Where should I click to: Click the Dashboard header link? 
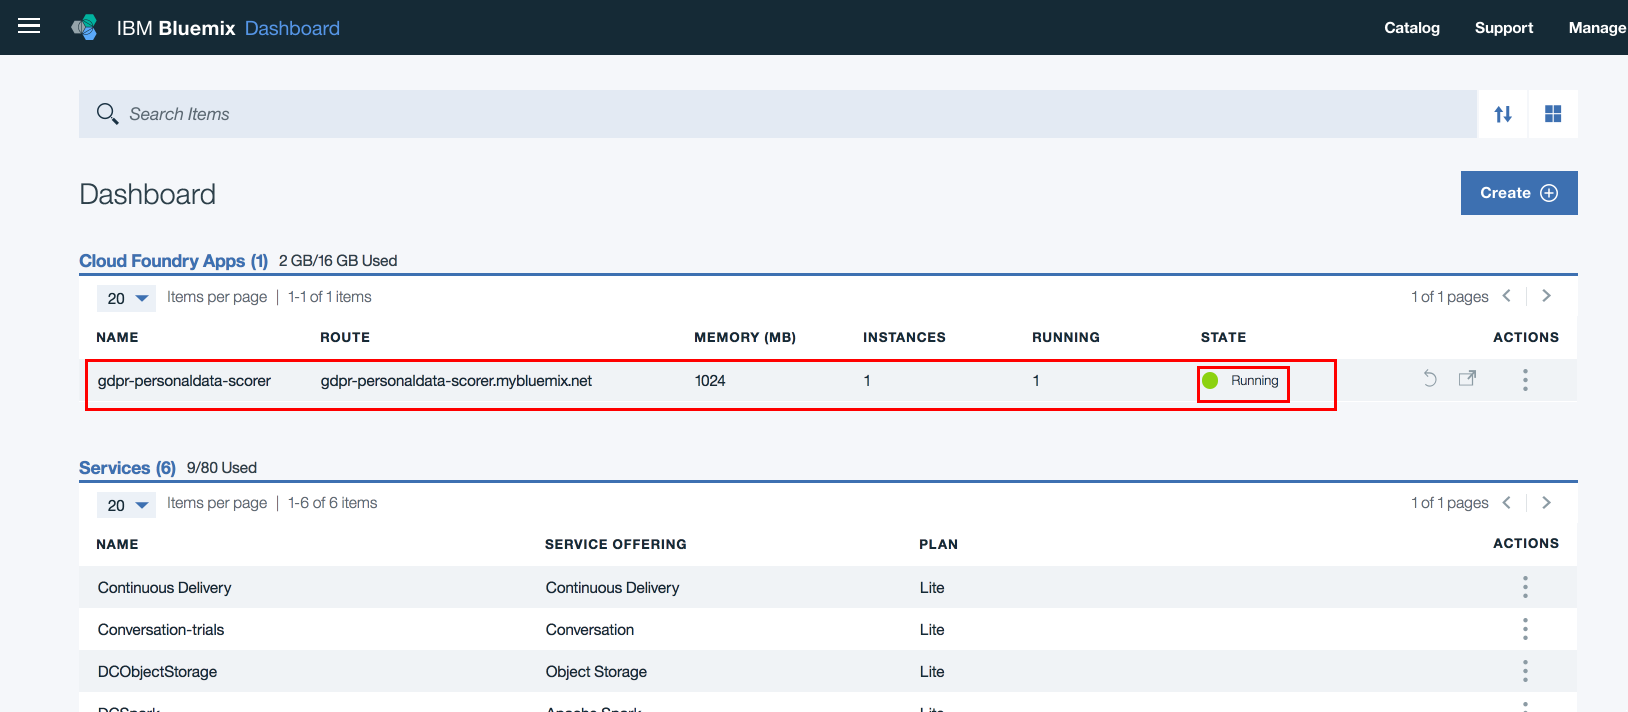pyautogui.click(x=292, y=28)
